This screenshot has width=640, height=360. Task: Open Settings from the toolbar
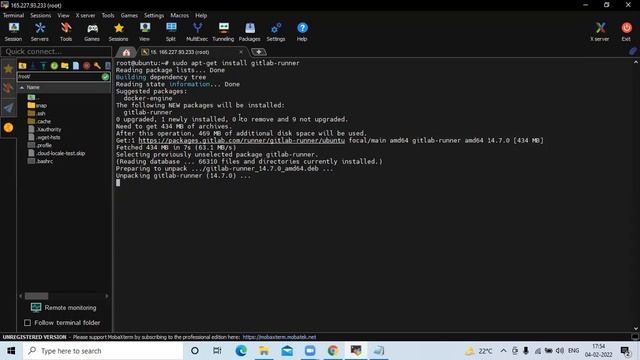coord(276,32)
